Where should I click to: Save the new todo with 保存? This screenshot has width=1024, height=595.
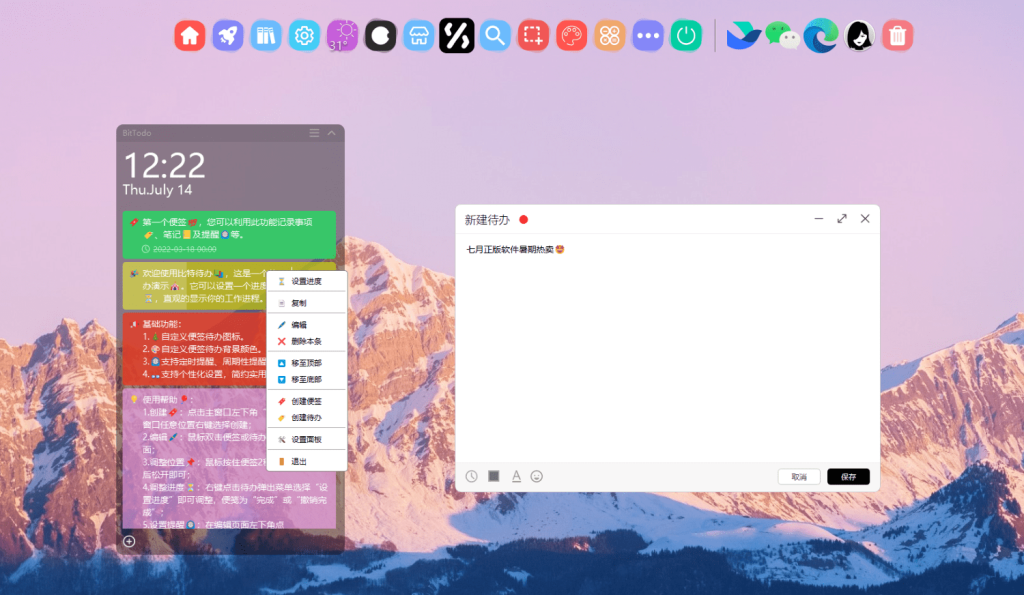tap(847, 476)
